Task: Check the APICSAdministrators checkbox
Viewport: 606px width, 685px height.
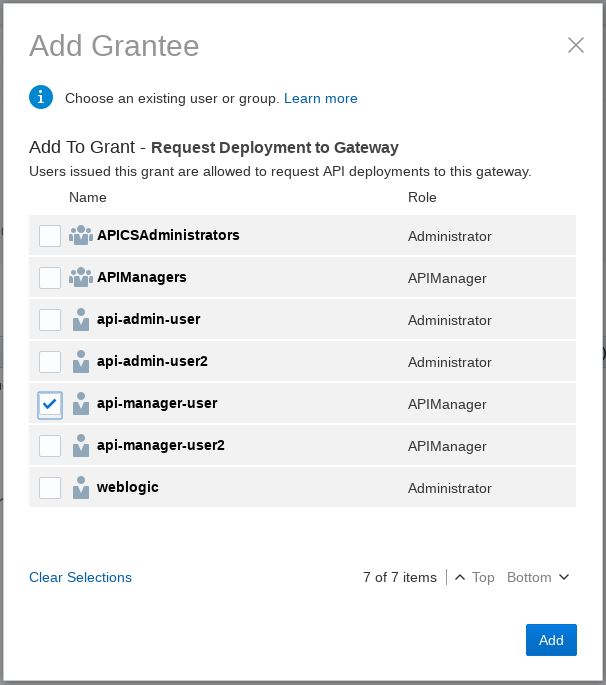Action: click(50, 236)
